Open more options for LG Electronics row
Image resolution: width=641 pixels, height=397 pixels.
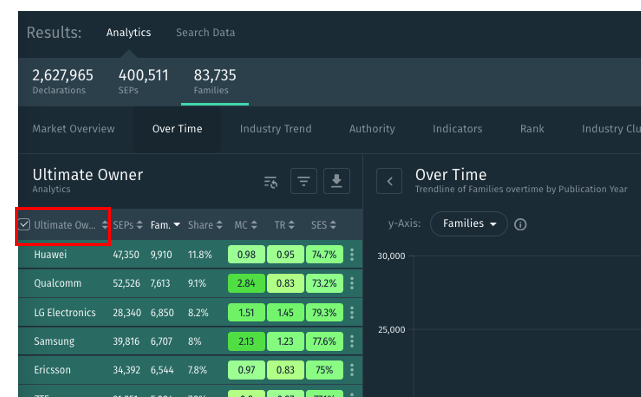point(352,312)
